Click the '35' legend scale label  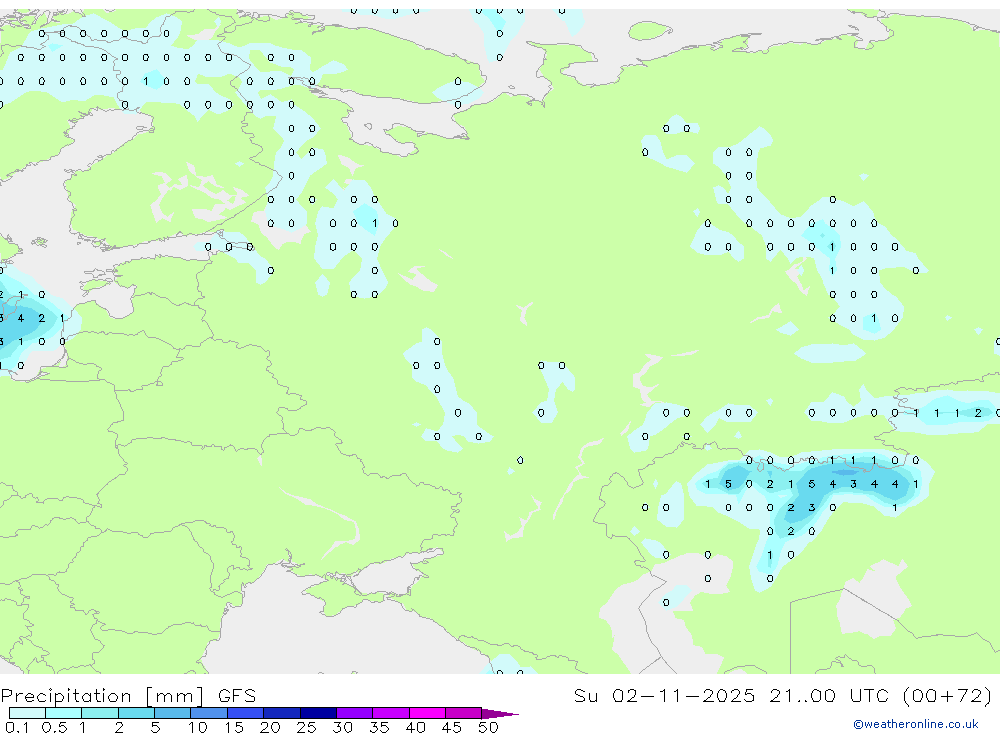click(x=379, y=727)
